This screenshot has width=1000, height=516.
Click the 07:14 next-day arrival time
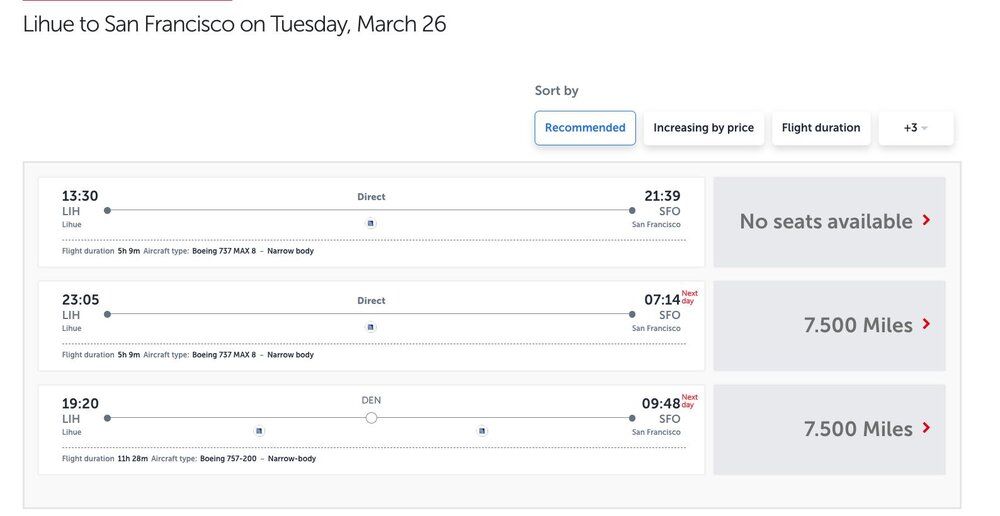pyautogui.click(x=661, y=300)
